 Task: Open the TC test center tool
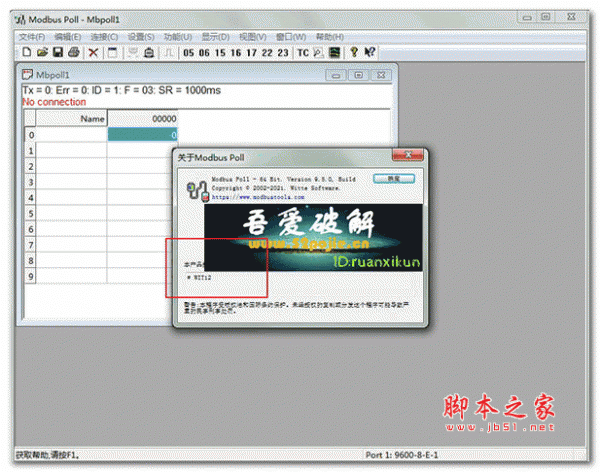tap(303, 53)
